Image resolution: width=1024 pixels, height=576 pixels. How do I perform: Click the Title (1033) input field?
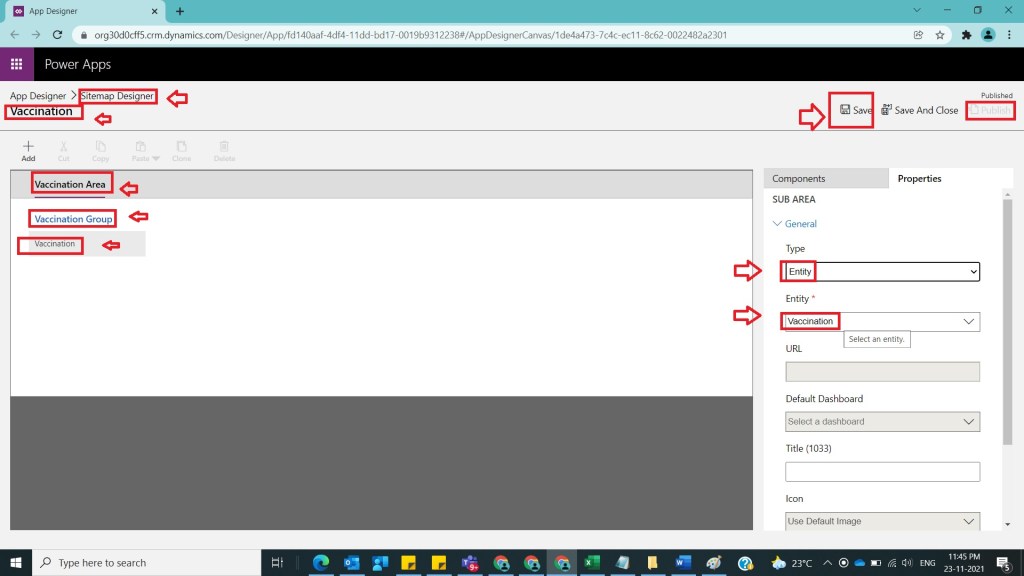882,471
